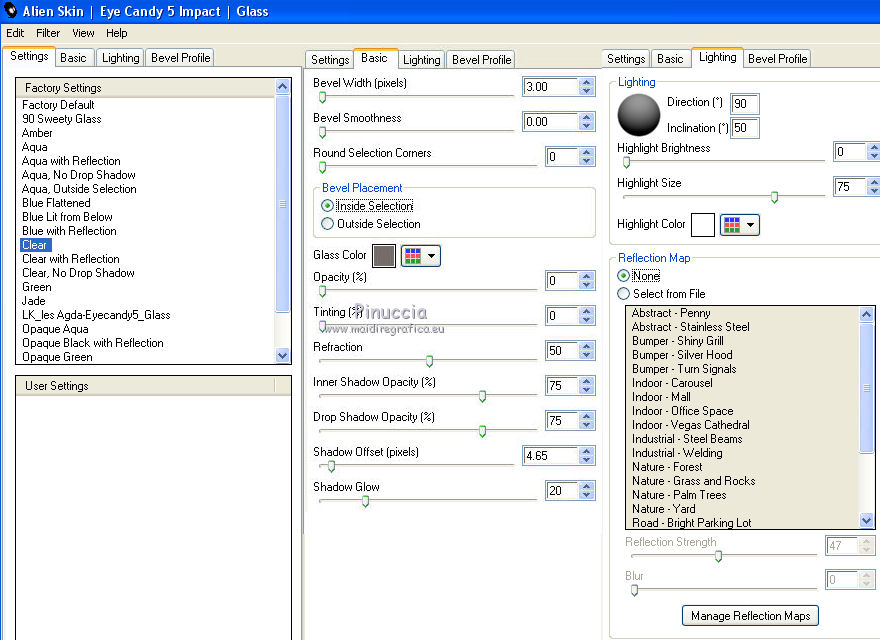Click the Glass Color swatch
880x640 pixels.
(384, 256)
